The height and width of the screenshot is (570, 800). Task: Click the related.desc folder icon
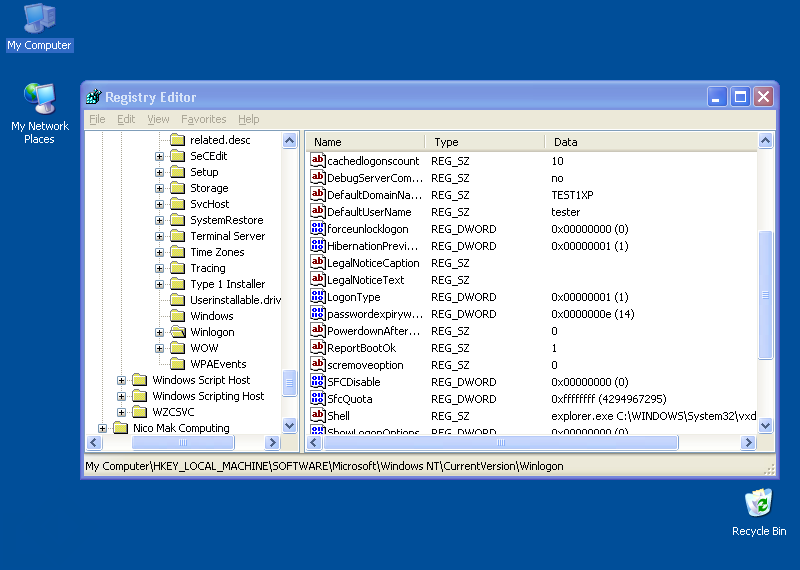pyautogui.click(x=178, y=140)
